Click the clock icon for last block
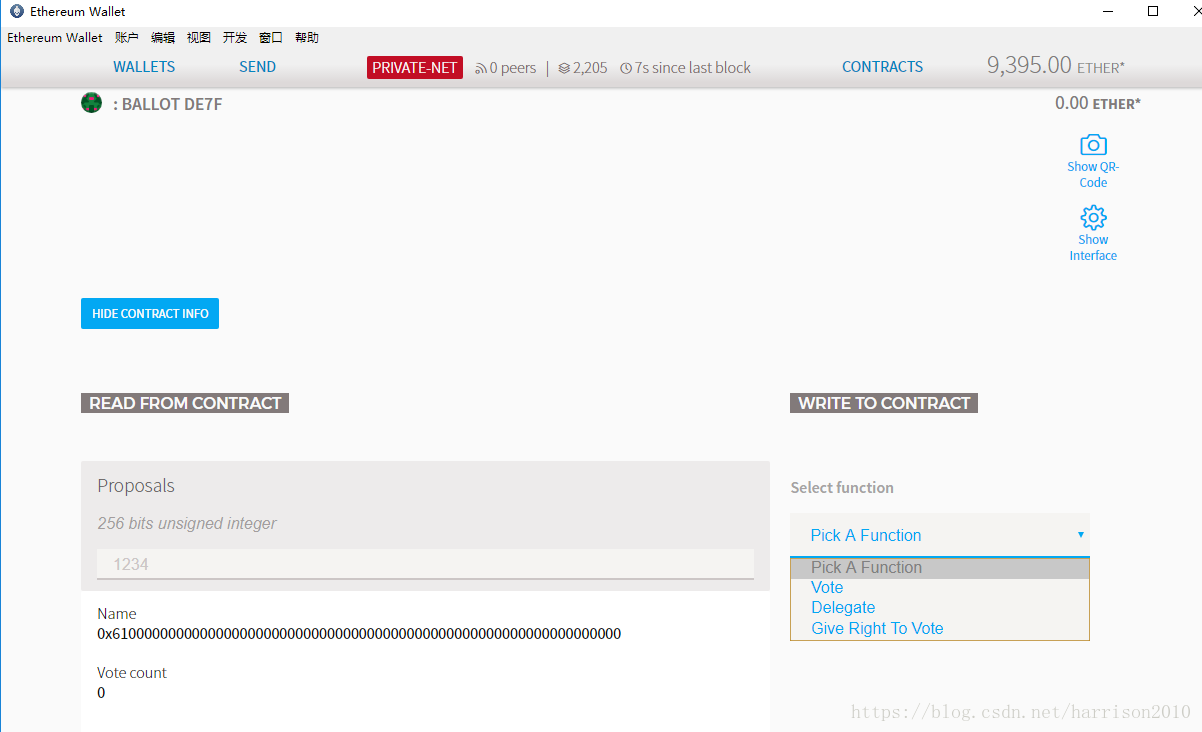This screenshot has height=732, width=1202. [626, 69]
